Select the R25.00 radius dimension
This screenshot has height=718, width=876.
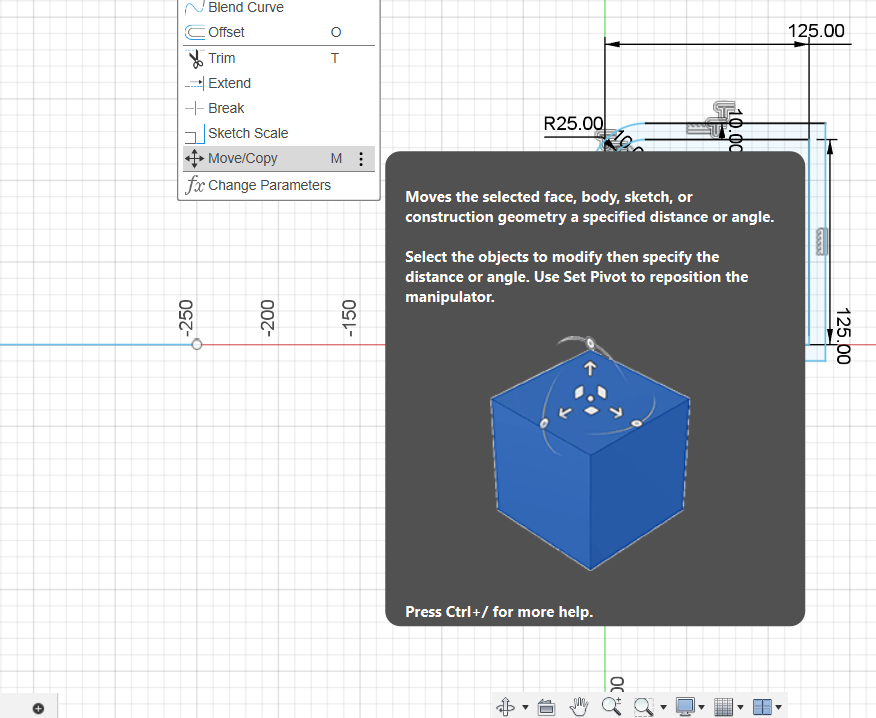(573, 123)
